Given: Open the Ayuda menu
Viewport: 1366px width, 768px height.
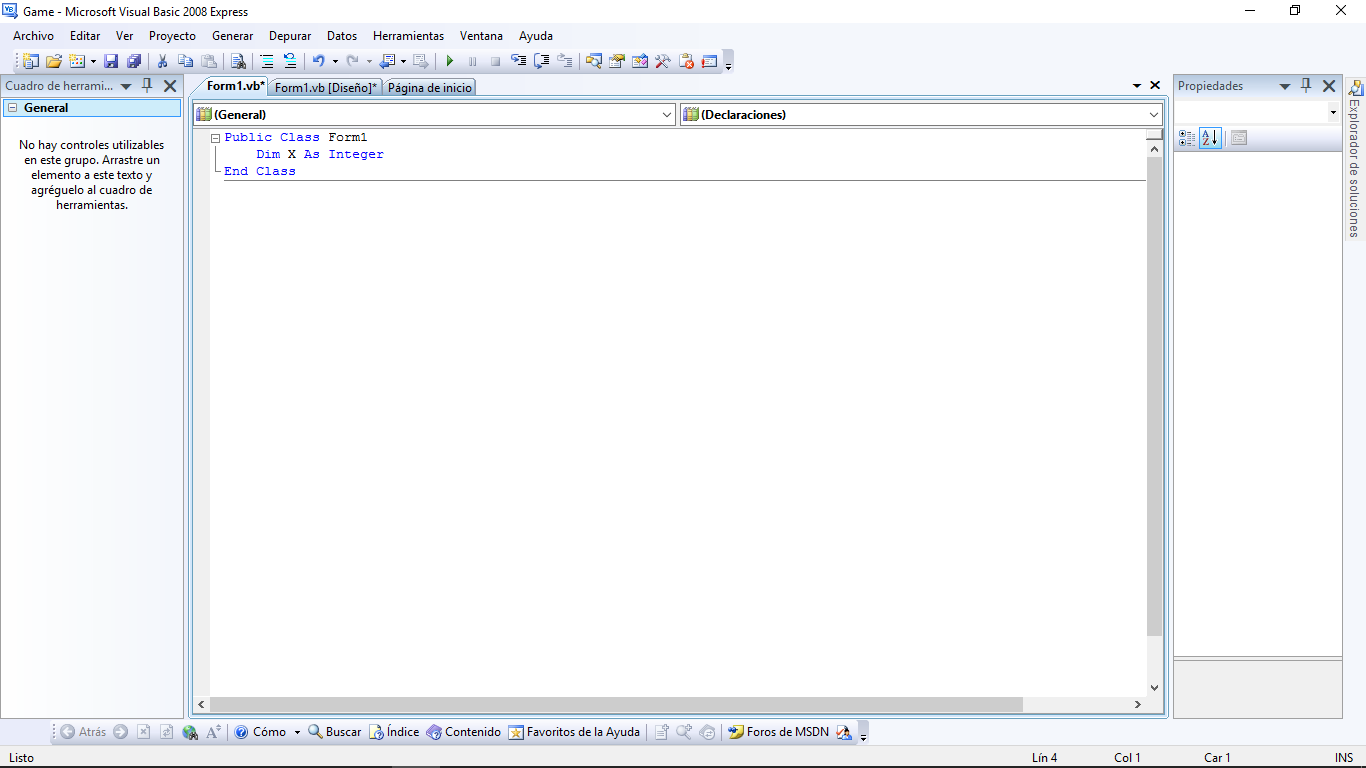Looking at the screenshot, I should pyautogui.click(x=536, y=35).
